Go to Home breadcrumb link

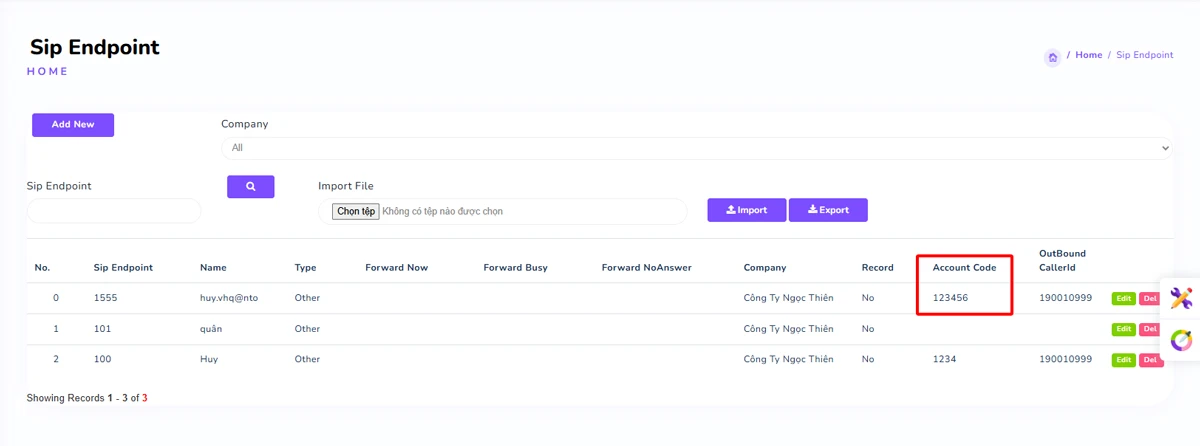(1088, 55)
